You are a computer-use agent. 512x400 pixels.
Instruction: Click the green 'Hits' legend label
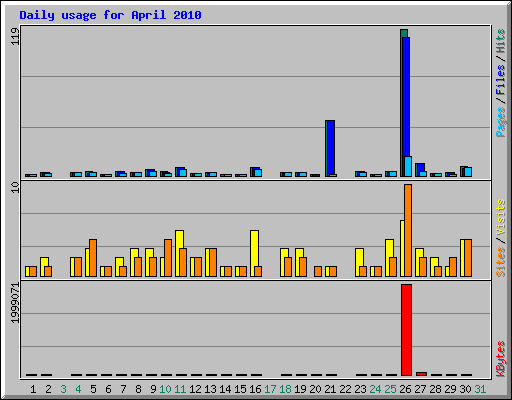pyautogui.click(x=500, y=41)
